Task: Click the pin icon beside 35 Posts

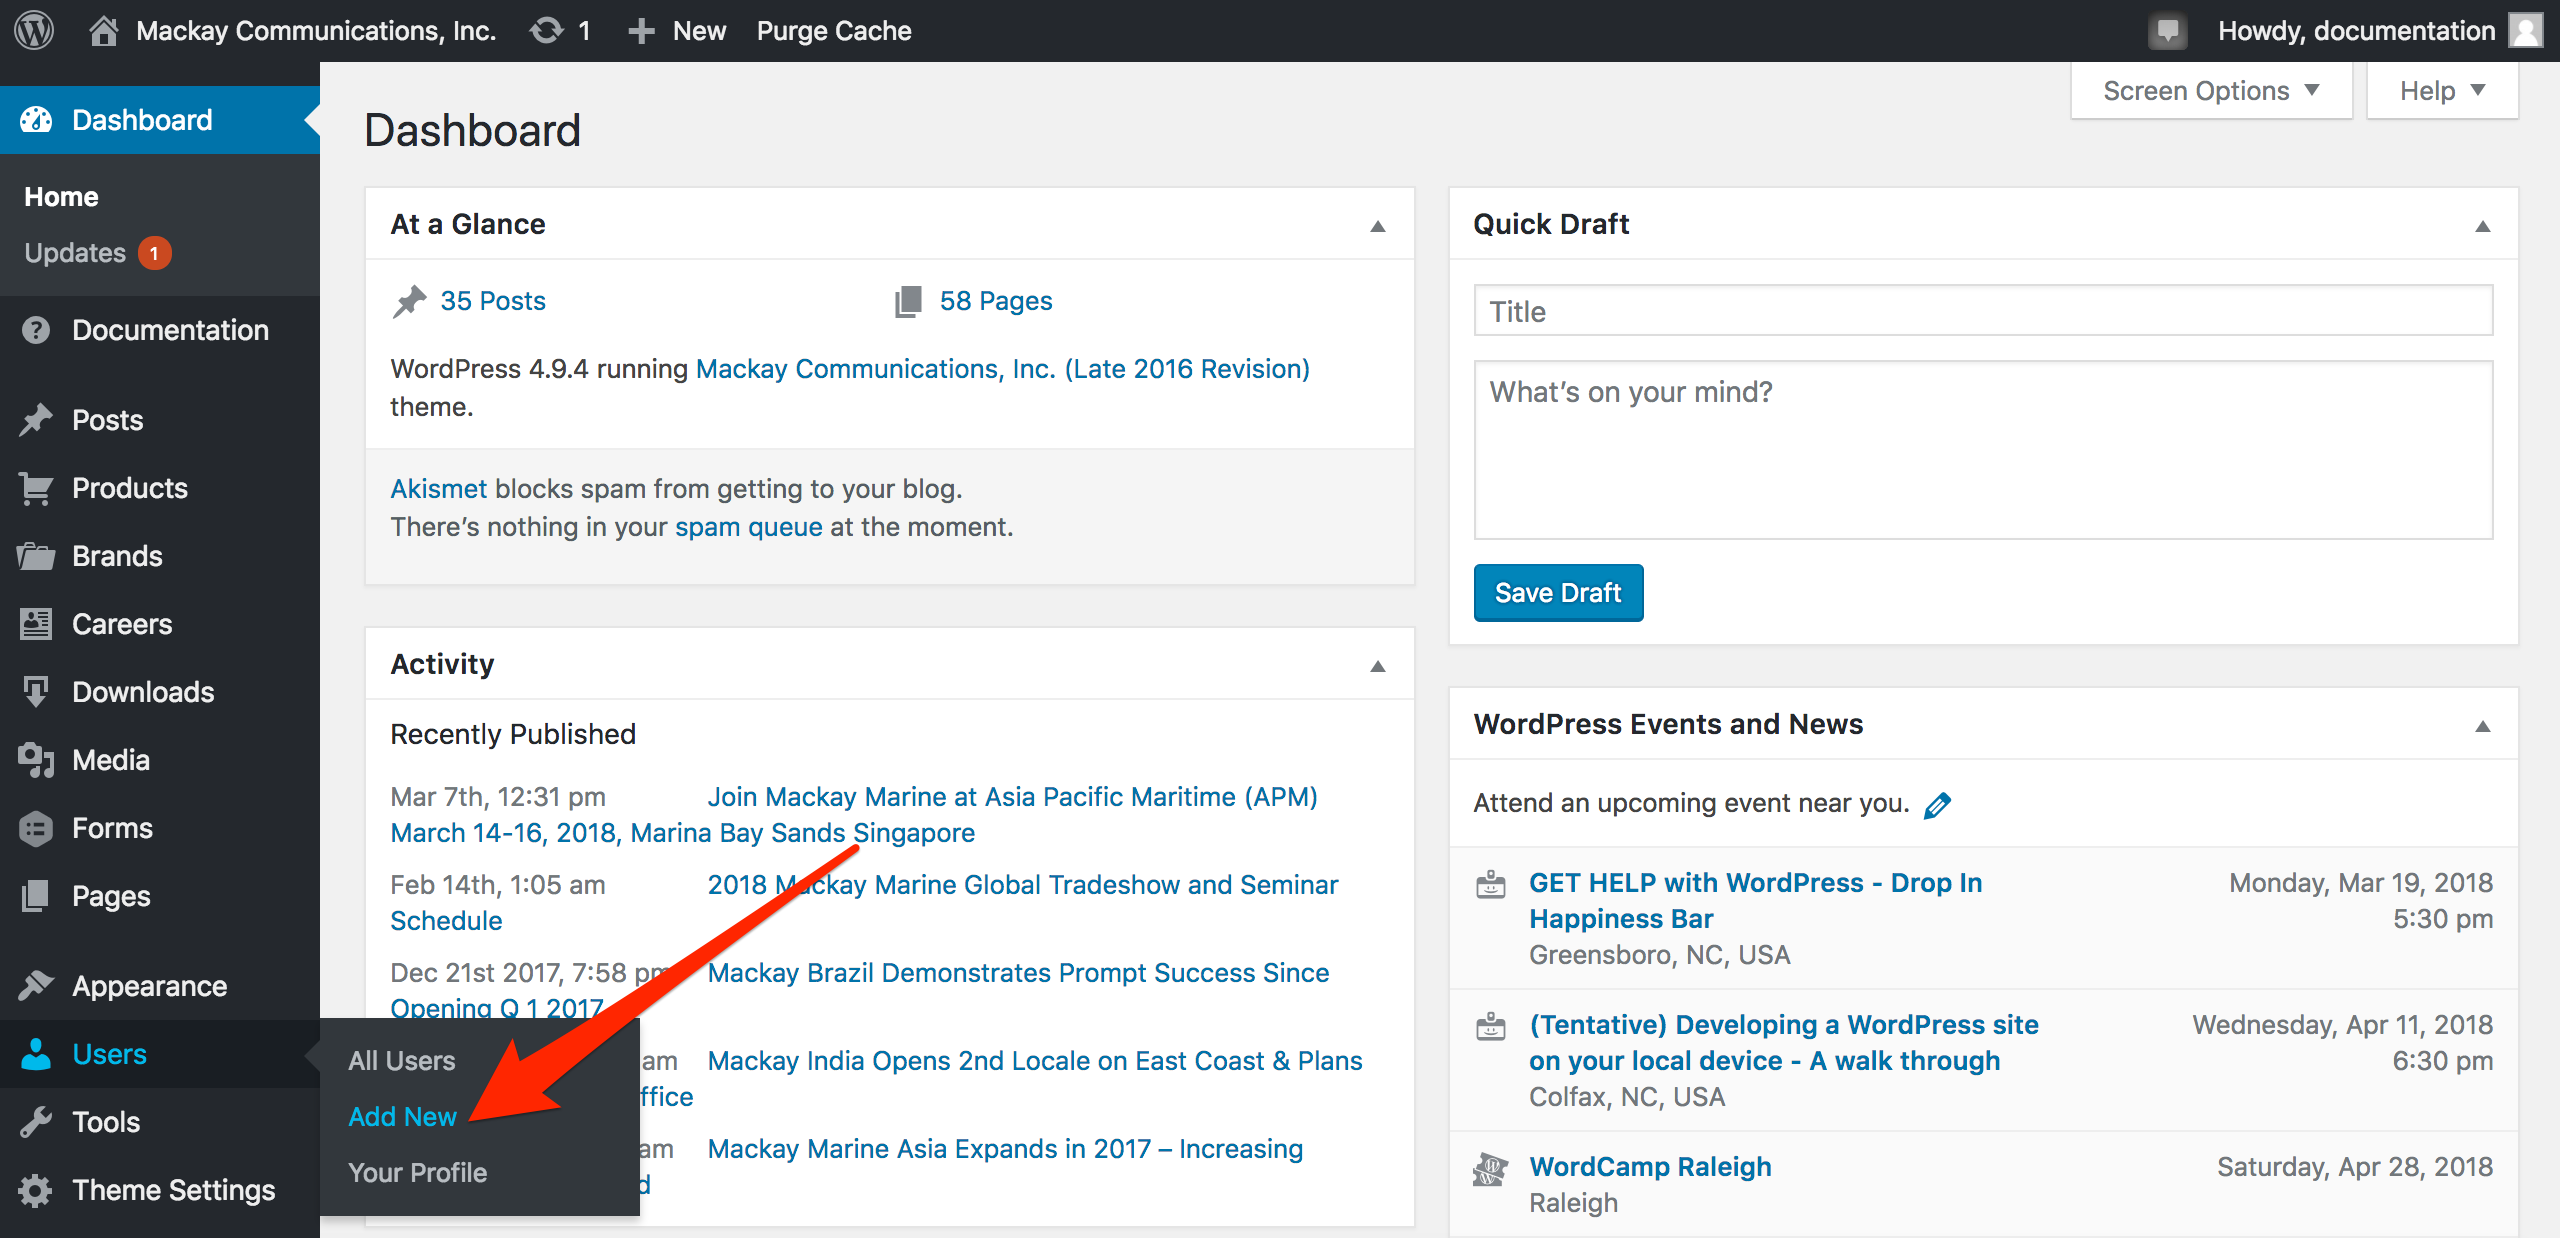Action: pos(409,301)
